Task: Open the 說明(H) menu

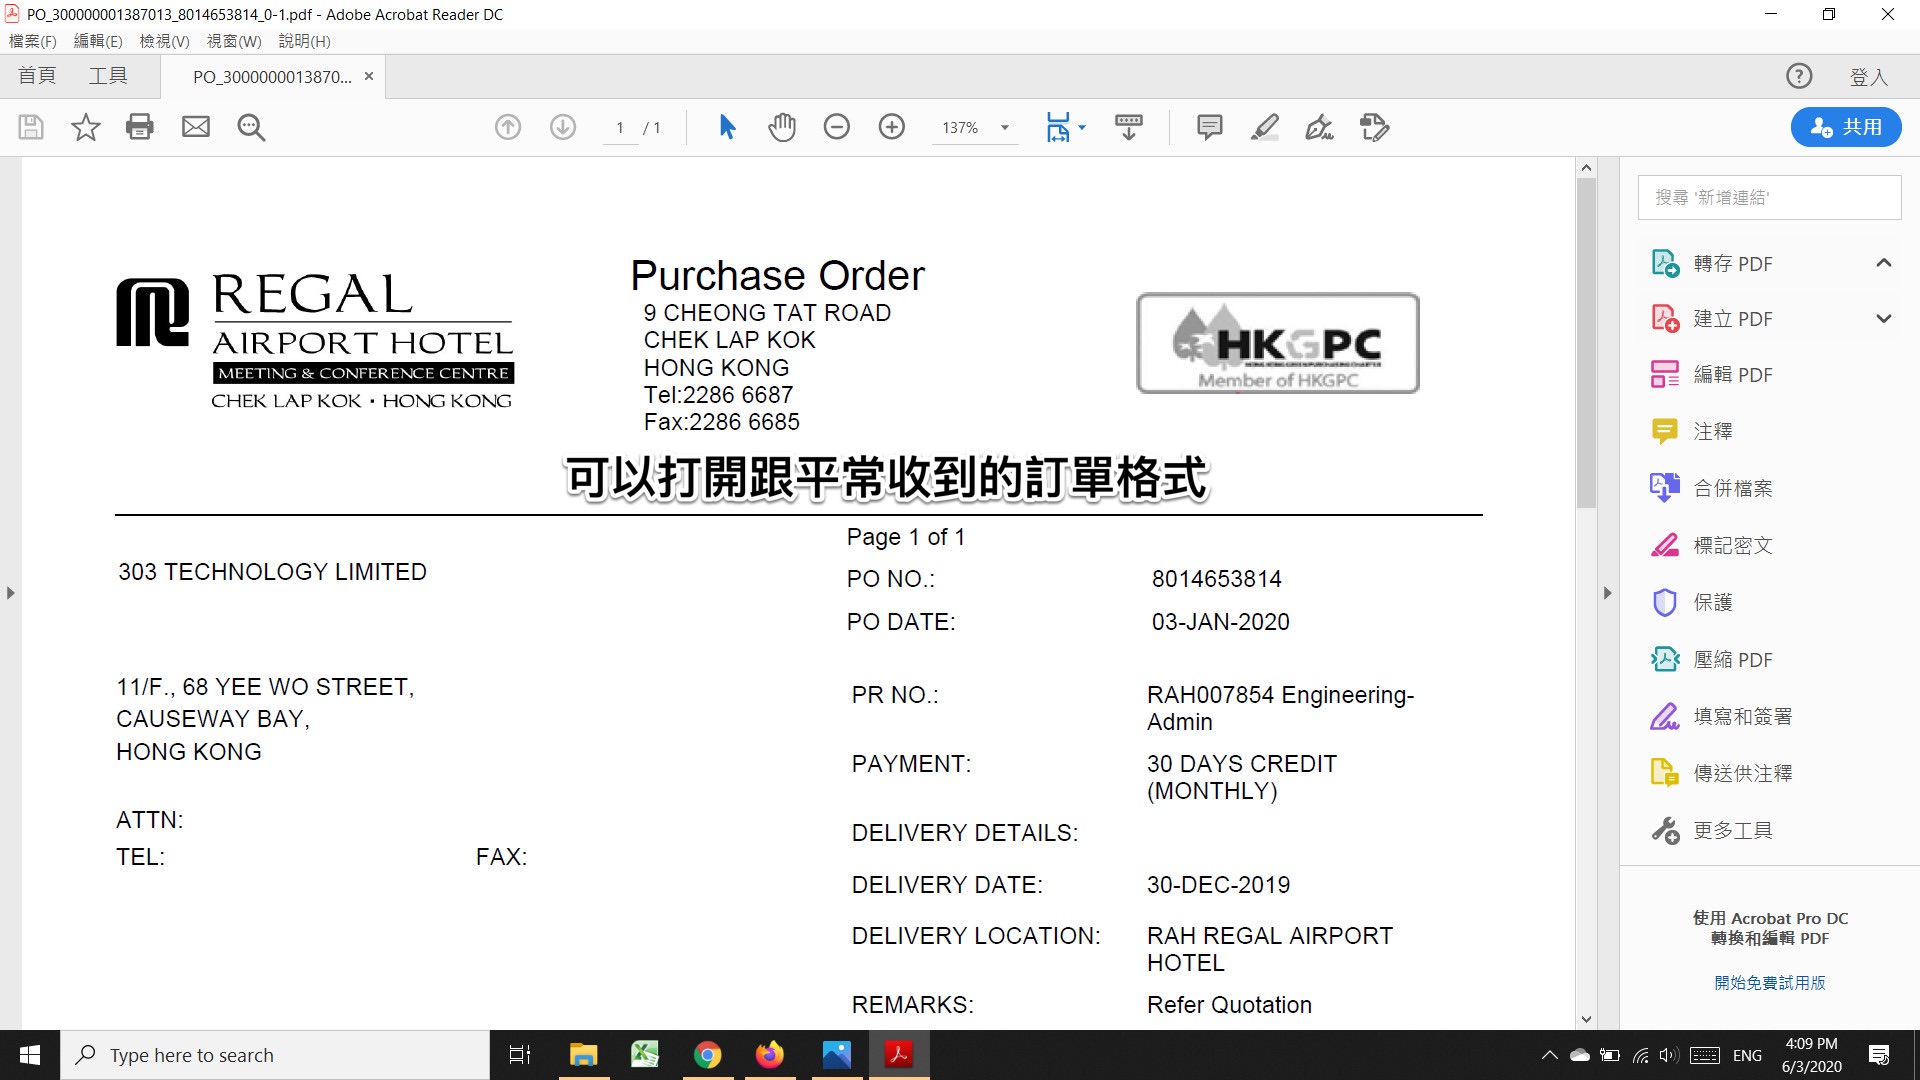Action: click(x=304, y=41)
